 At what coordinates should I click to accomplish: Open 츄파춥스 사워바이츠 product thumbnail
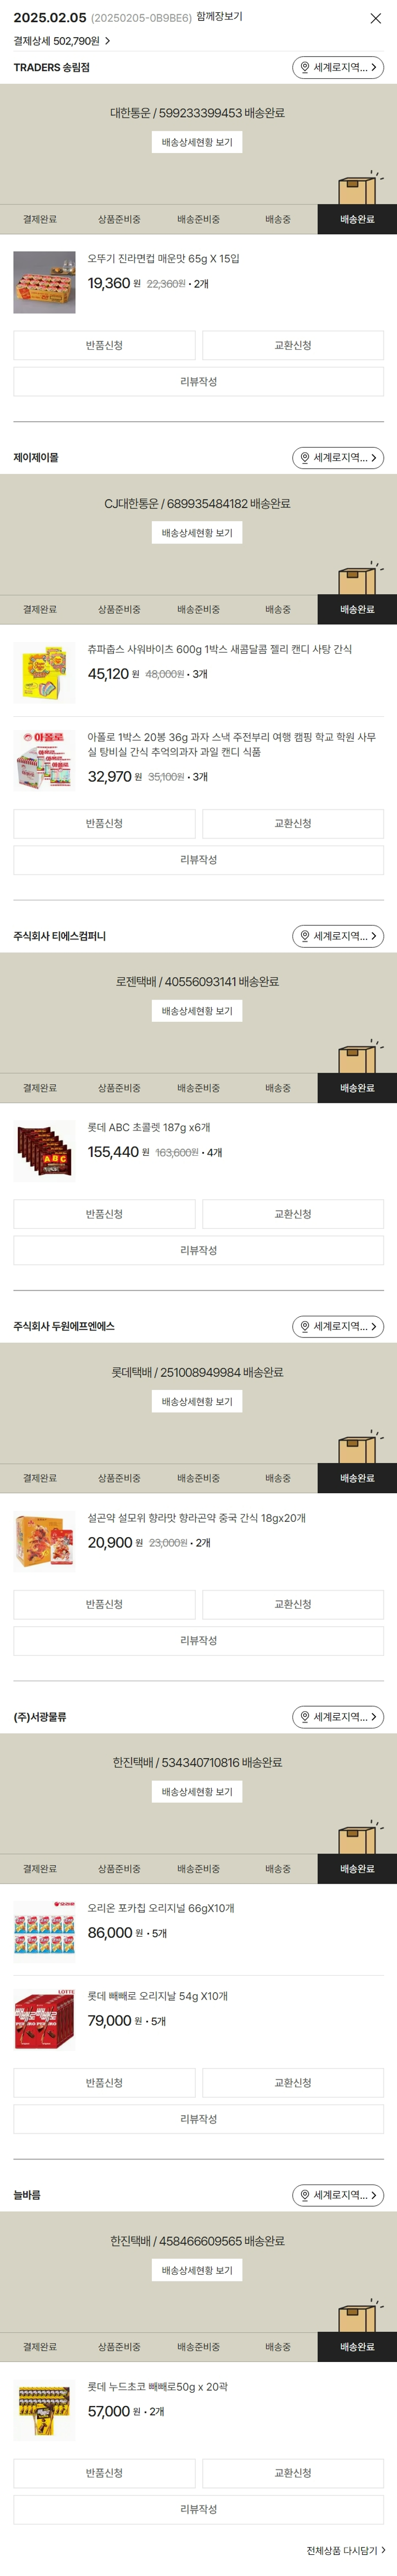pyautogui.click(x=44, y=673)
